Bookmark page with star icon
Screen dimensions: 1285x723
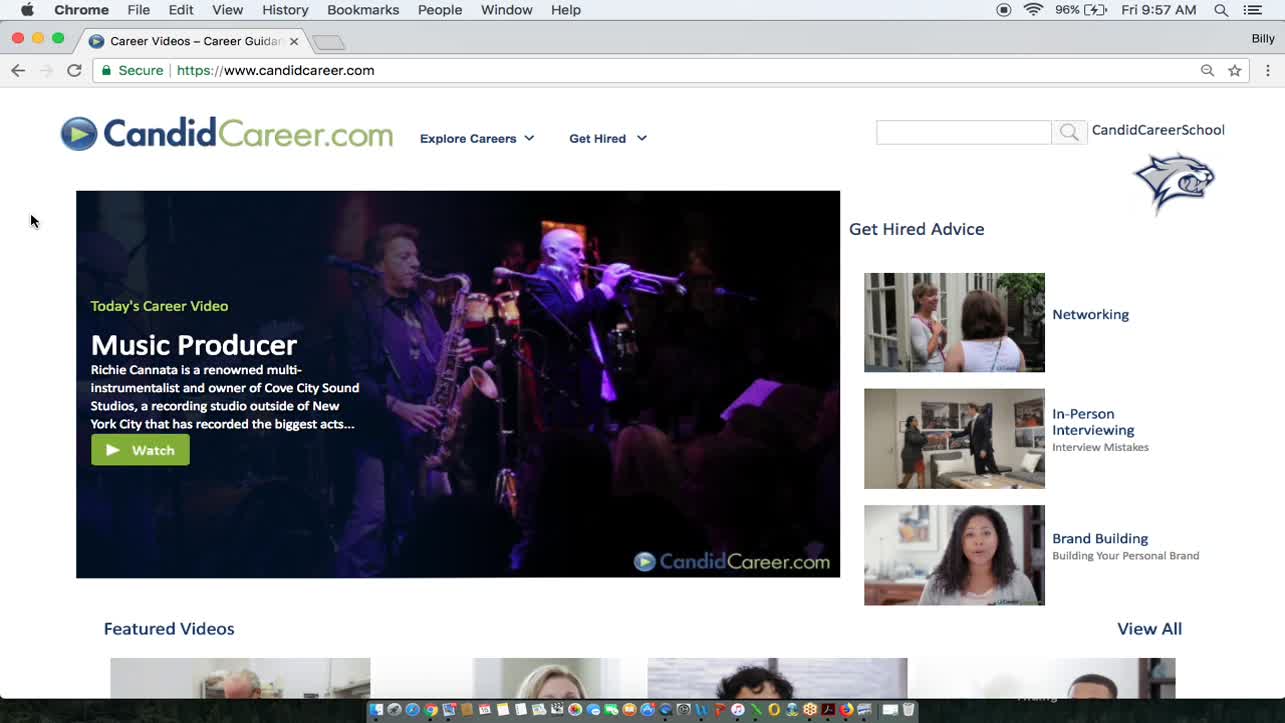tap(1235, 70)
